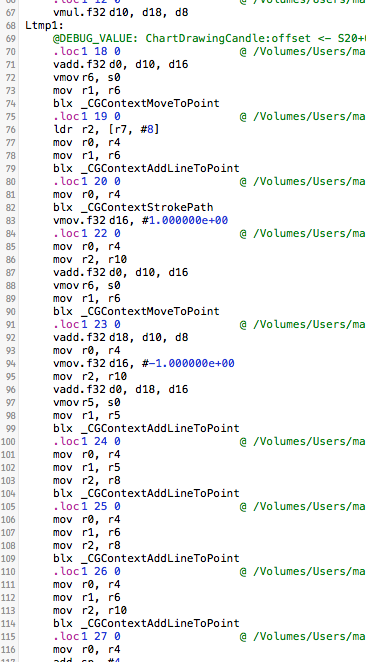Screen dimensions: 366x662
Task: Select the '.loc 1 22 0' directive
Action: [87, 233]
